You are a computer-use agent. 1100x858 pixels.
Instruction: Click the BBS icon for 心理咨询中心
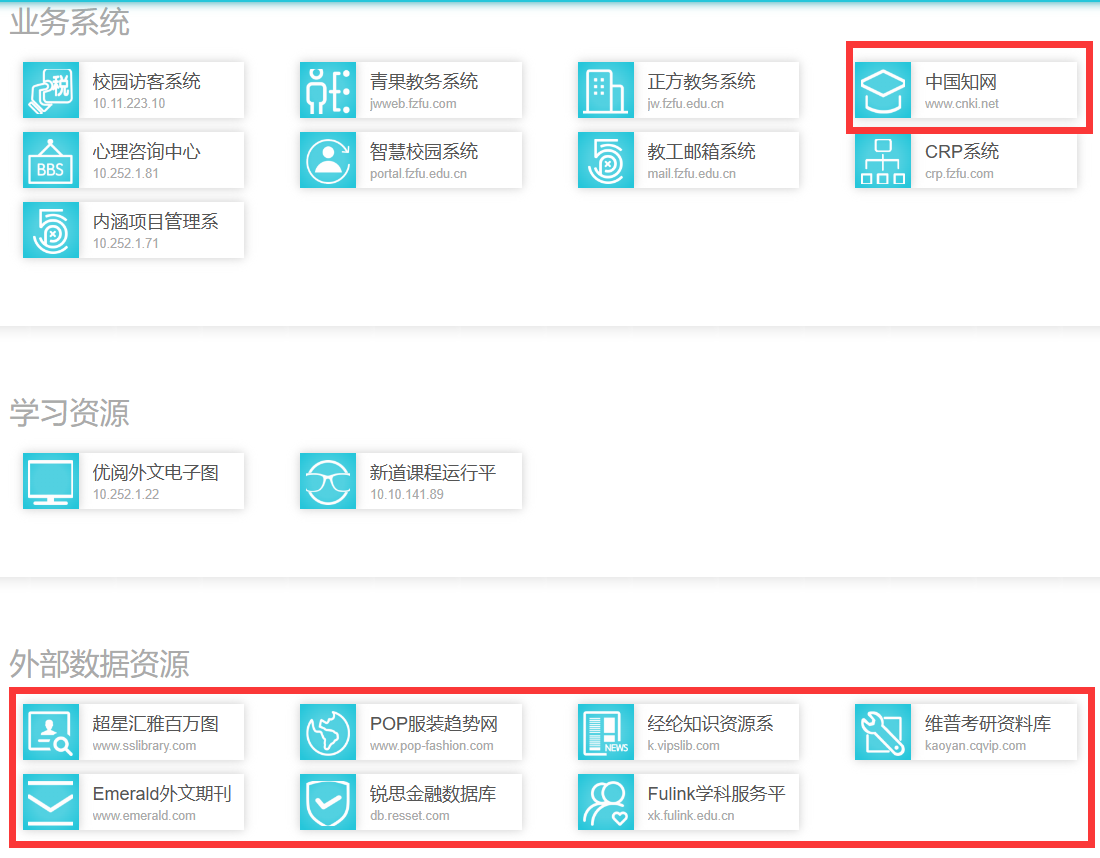51,160
